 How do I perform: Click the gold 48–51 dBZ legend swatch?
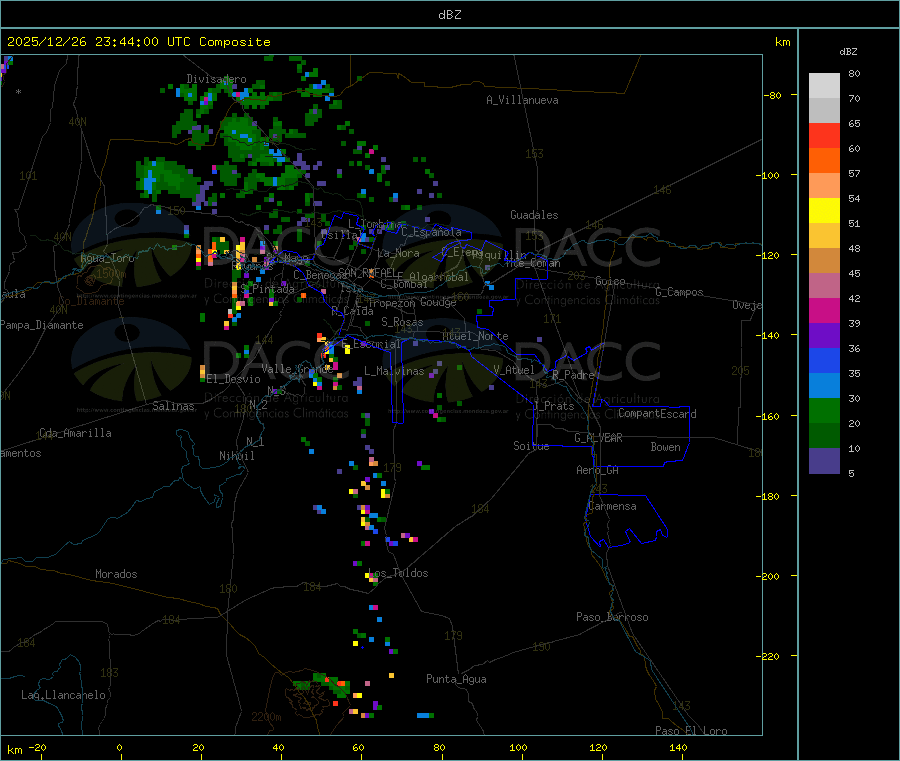(824, 236)
